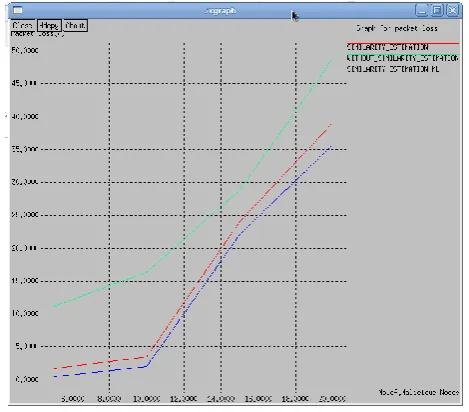Screen dimensions: 469x412
Task: Click the 6.0000 x-axis tick label
Action: point(72,398)
